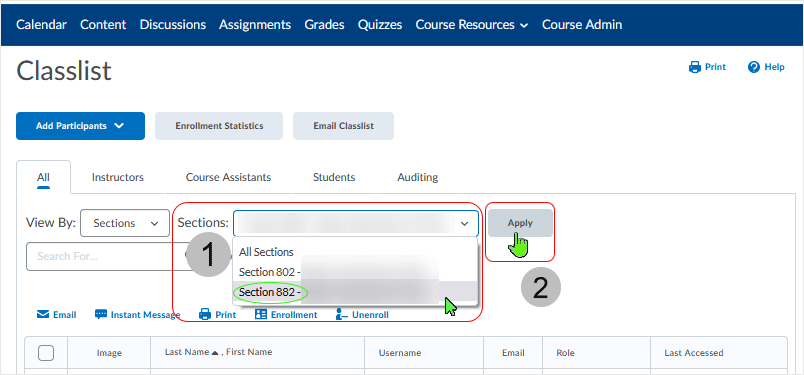Click the Email Classlist button
This screenshot has height=375, width=804.
pyautogui.click(x=344, y=126)
